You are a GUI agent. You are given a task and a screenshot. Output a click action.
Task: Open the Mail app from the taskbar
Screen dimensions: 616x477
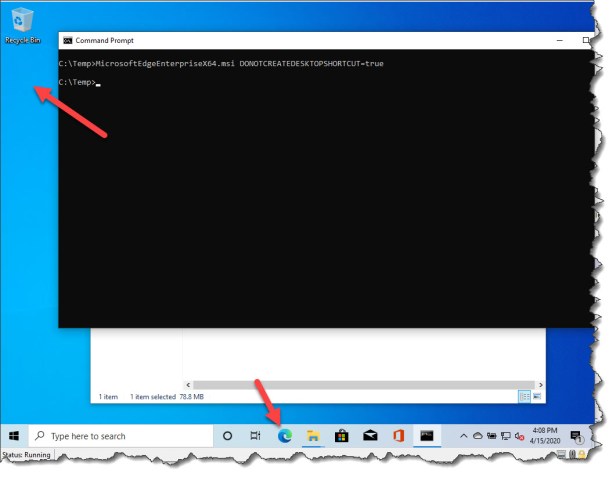pyautogui.click(x=370, y=436)
